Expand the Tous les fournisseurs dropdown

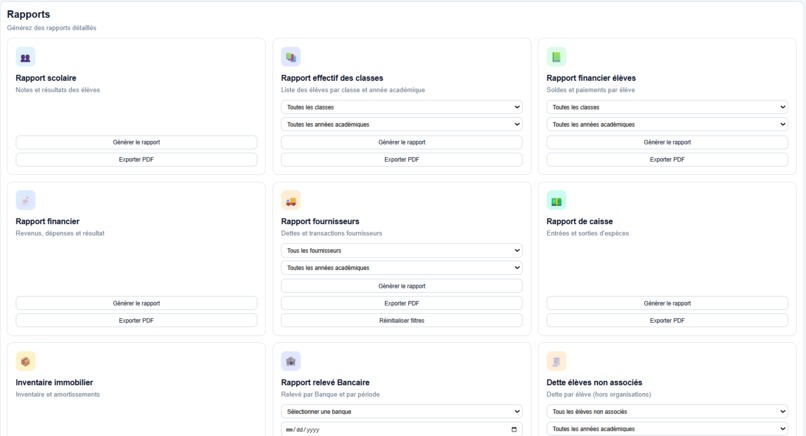click(x=401, y=250)
